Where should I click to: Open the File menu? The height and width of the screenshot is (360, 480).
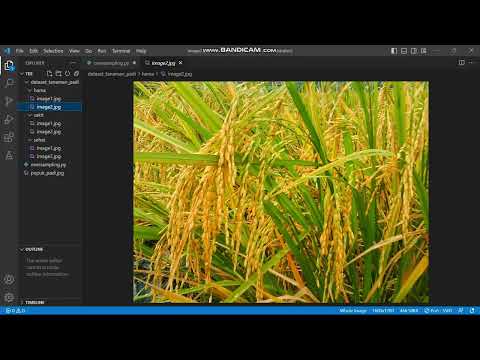click(x=20, y=51)
